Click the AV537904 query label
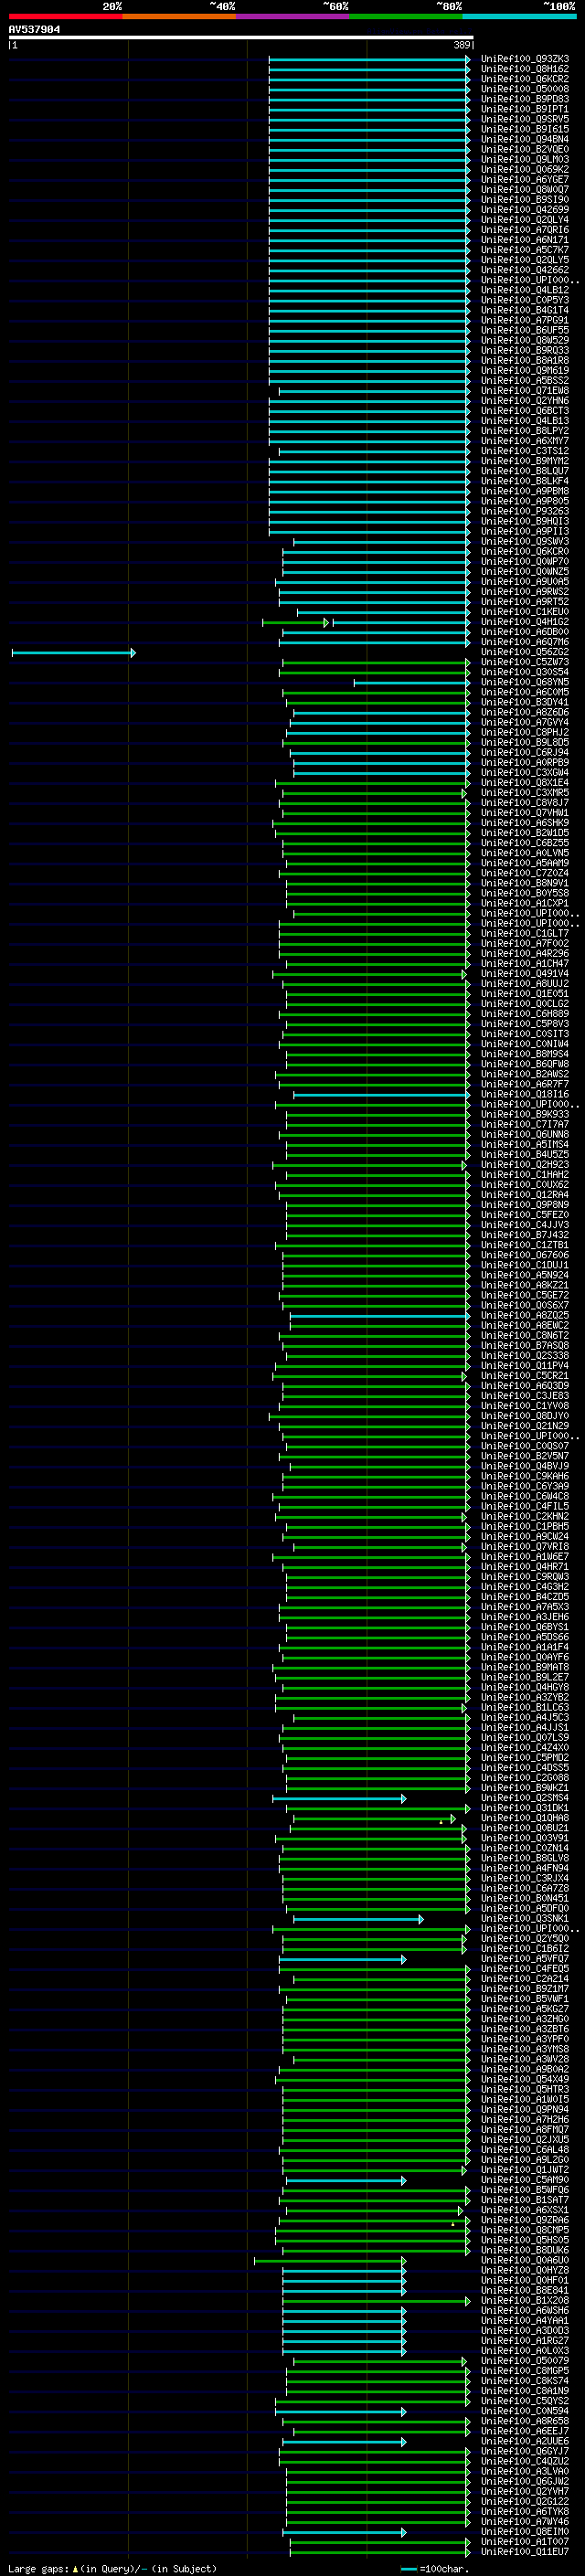585x2576 pixels. pyautogui.click(x=34, y=30)
